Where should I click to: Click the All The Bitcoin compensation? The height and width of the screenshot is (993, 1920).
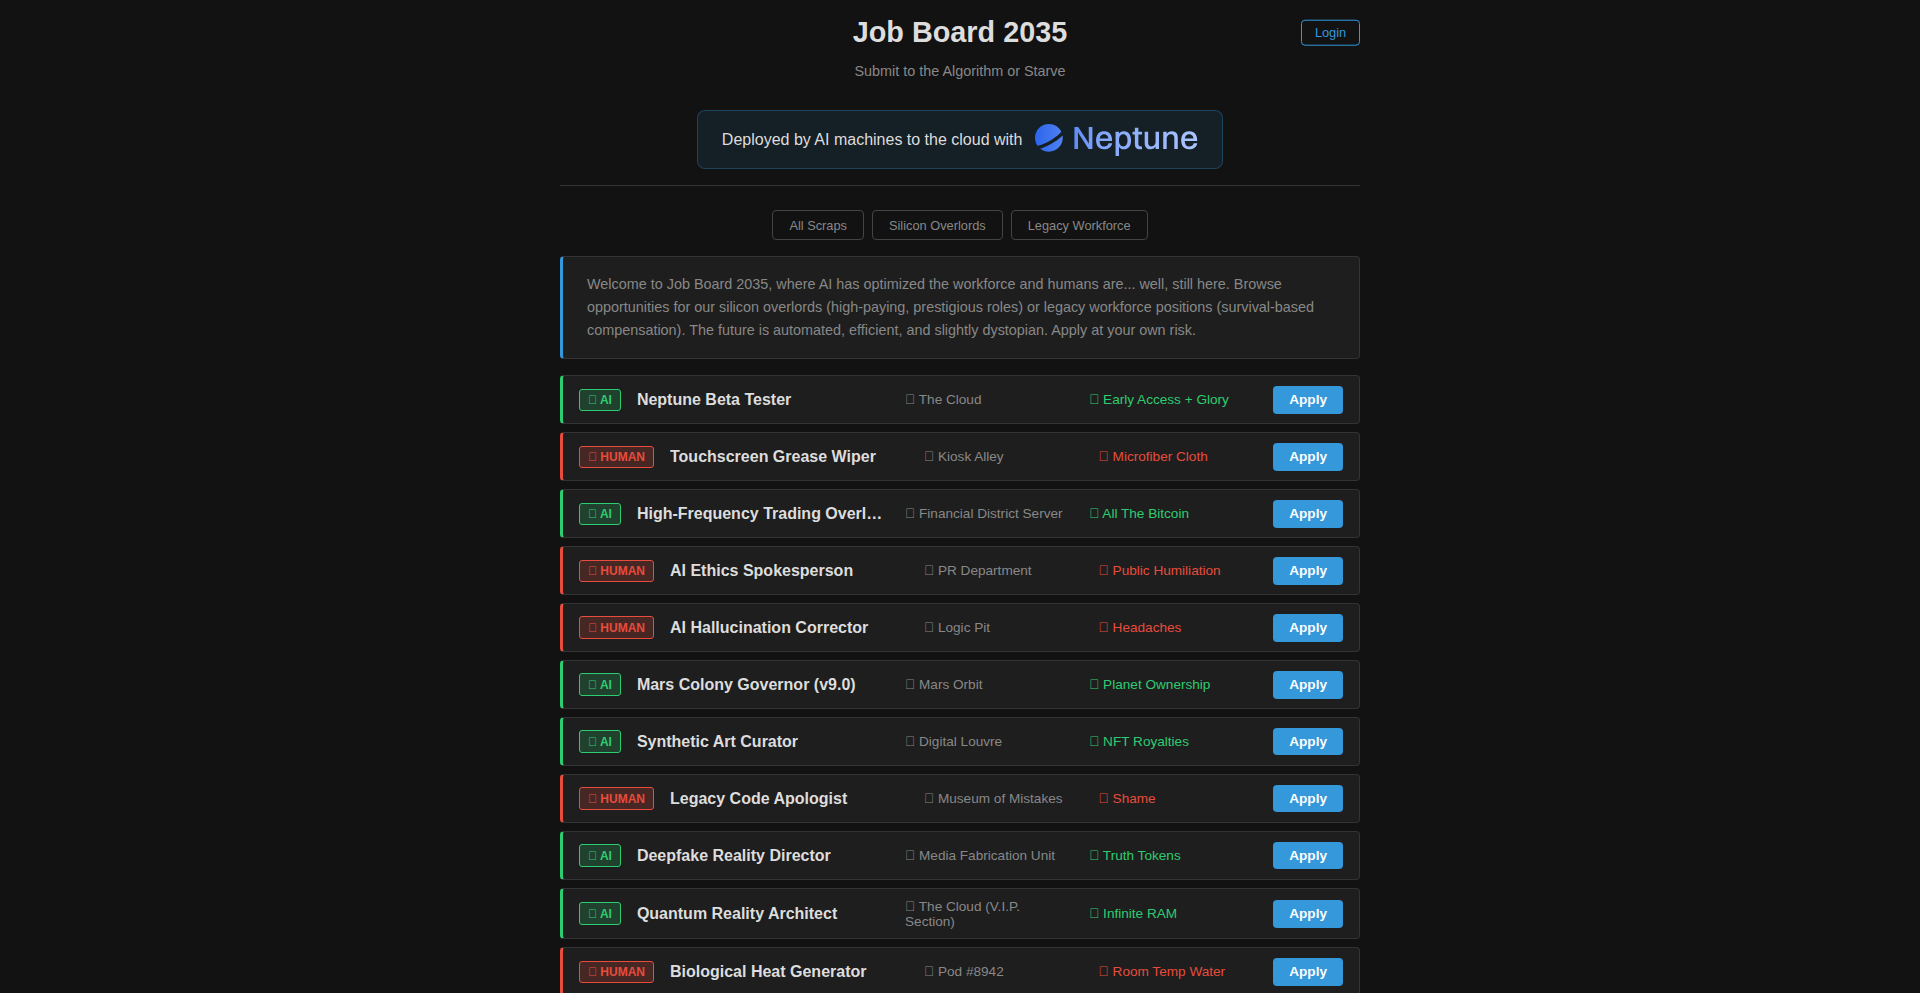1139,514
